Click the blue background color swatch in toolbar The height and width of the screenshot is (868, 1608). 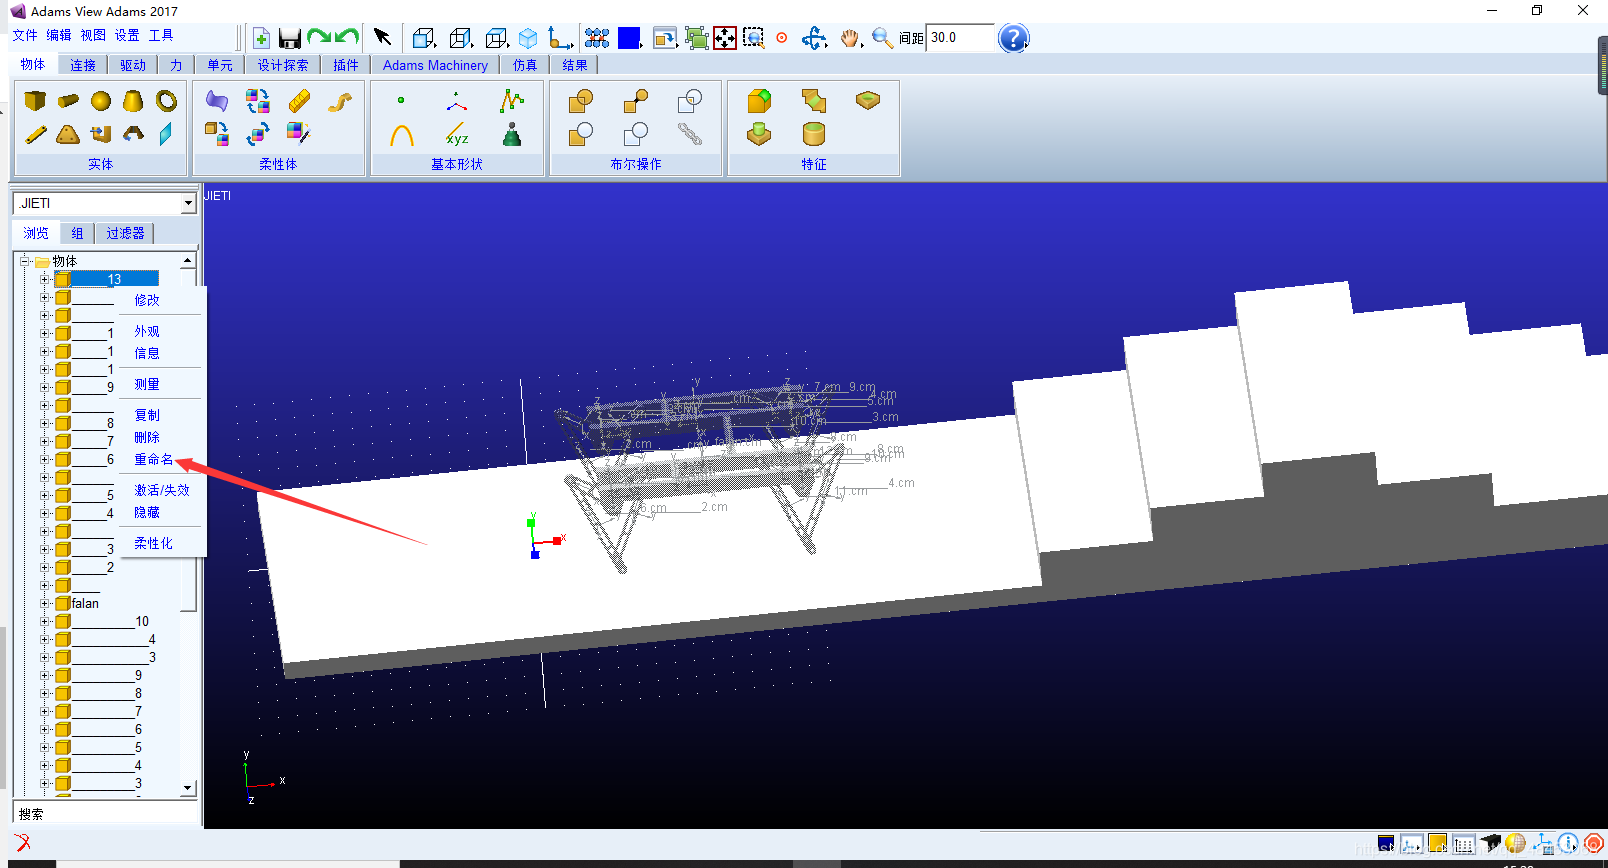pos(629,38)
